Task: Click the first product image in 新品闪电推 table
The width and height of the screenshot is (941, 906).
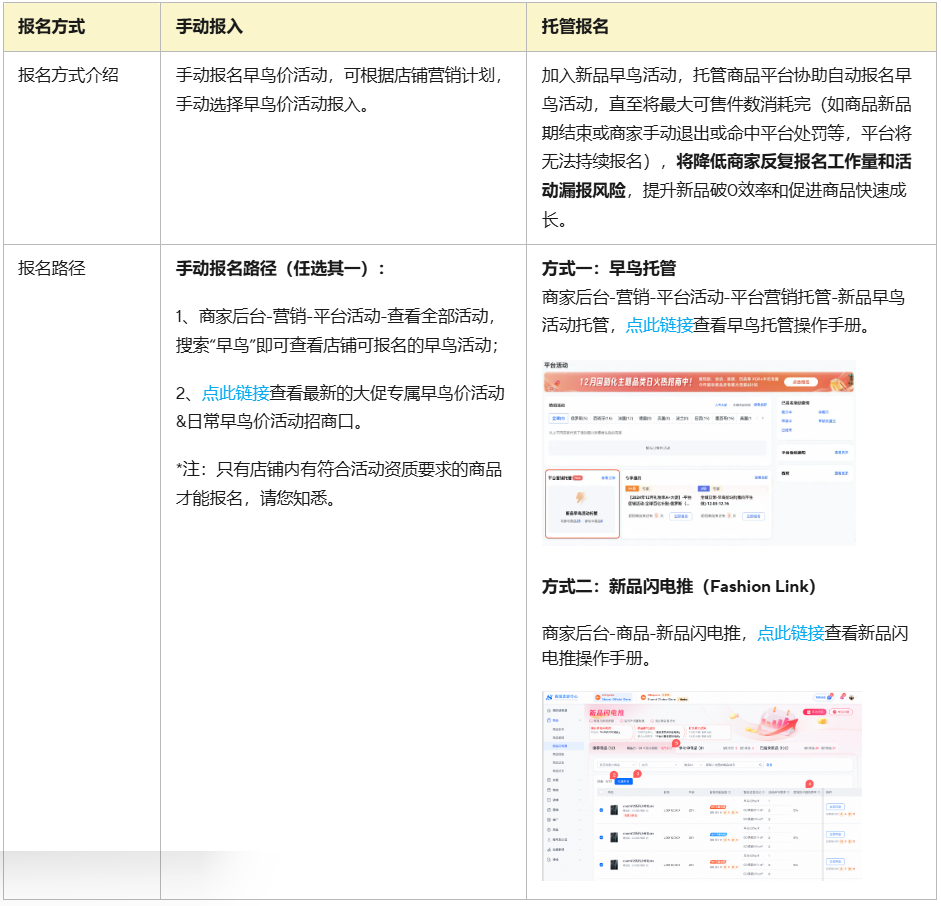Action: point(613,810)
